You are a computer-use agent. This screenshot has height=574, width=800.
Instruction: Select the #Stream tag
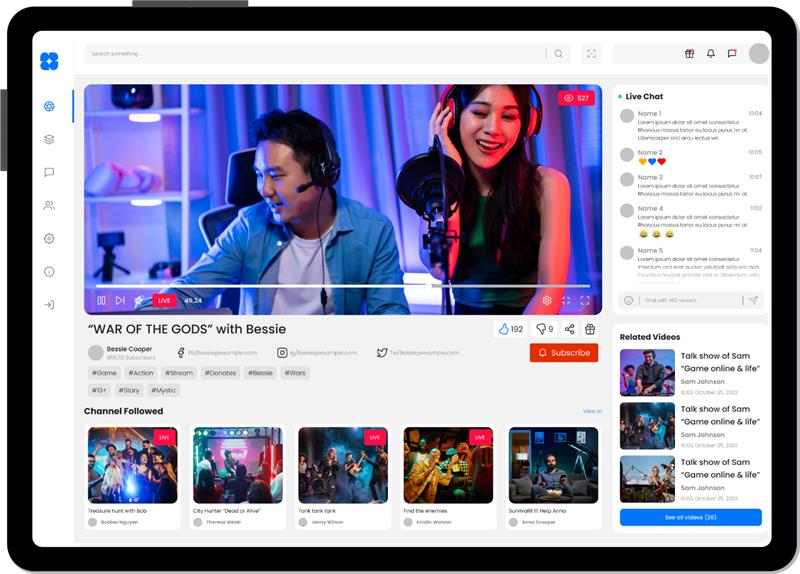coord(179,373)
